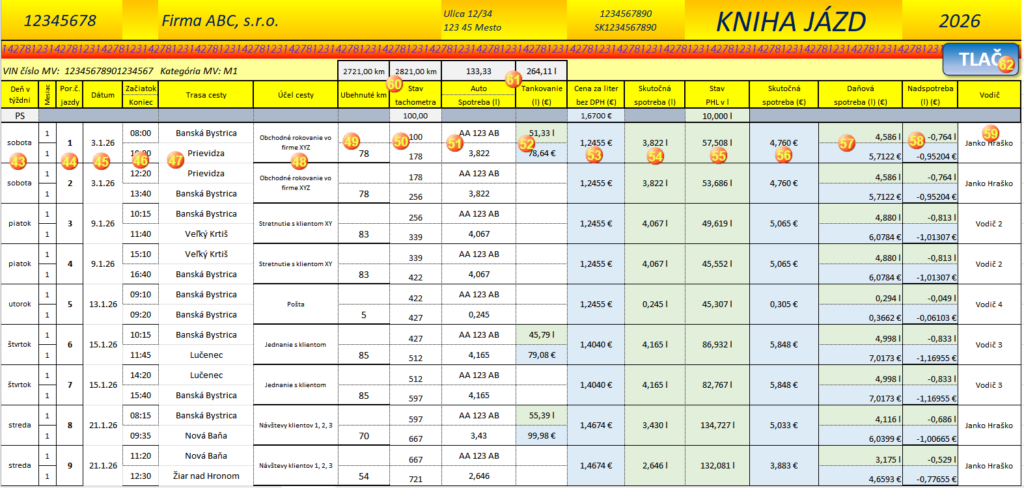
Task: Select the orange marker numbered 48
Action: 299,161
